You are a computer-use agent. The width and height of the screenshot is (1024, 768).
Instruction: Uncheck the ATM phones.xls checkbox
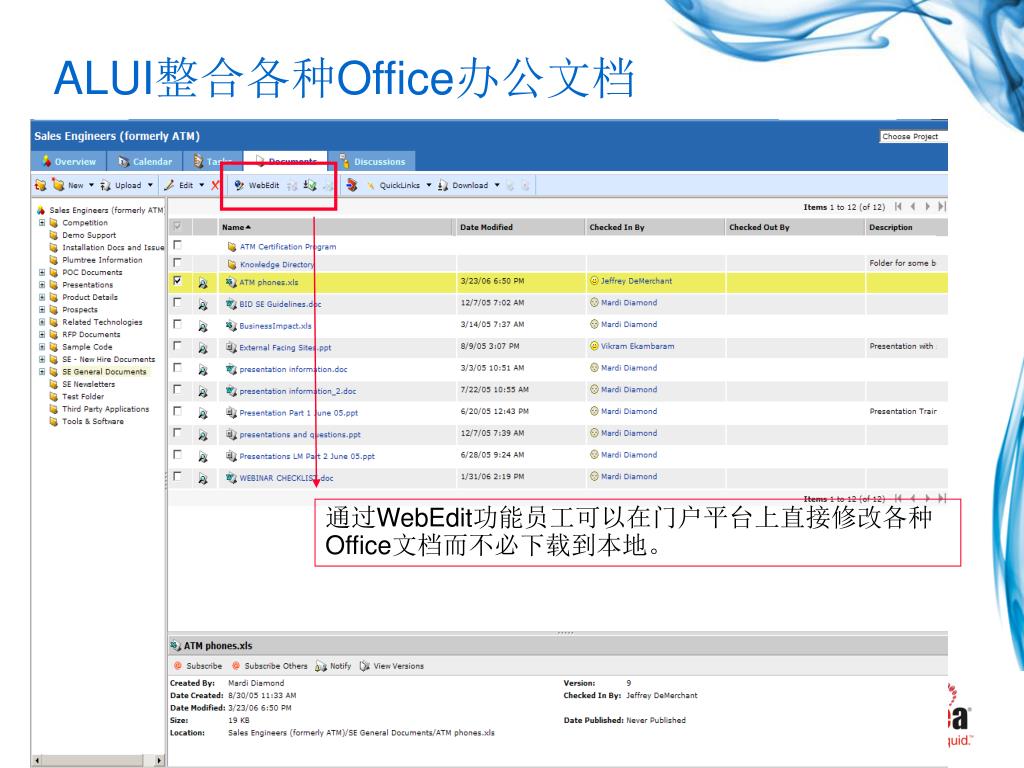[178, 281]
